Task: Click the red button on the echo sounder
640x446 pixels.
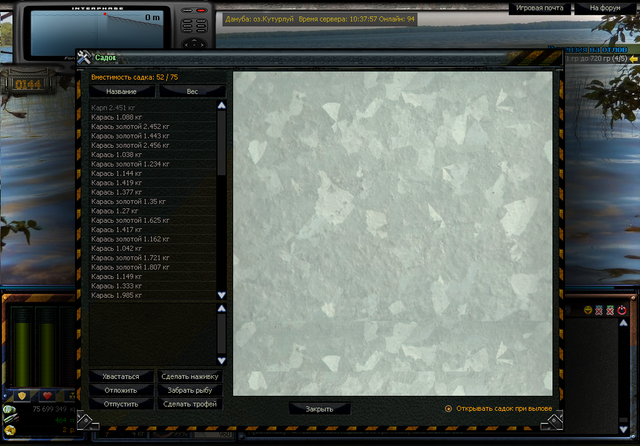Action: tap(201, 10)
